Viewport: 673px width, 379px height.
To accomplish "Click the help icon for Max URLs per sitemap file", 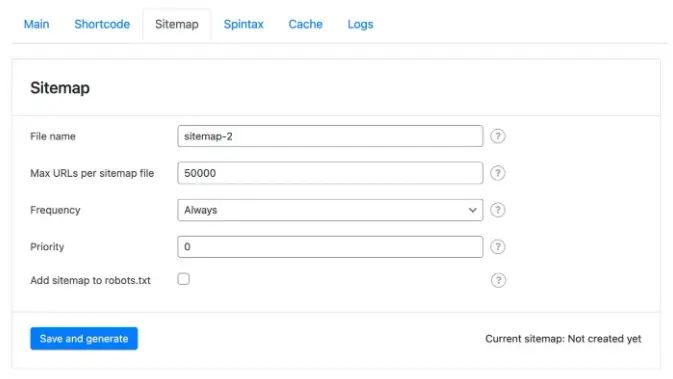I will [x=497, y=173].
